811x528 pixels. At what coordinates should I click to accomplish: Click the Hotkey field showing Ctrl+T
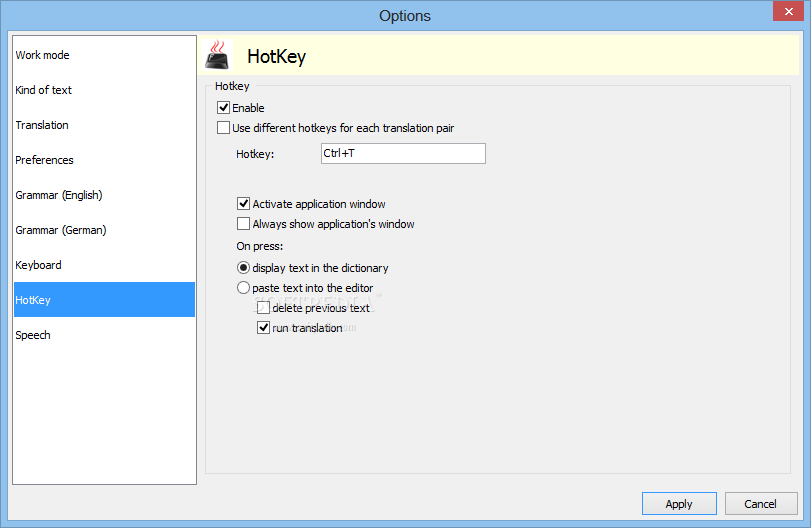[x=403, y=154]
